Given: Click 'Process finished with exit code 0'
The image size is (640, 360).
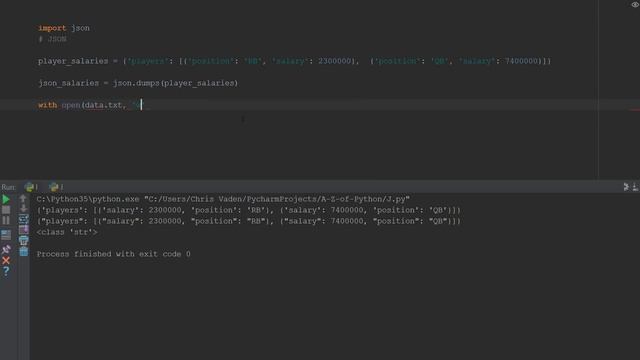Looking at the screenshot, I should tap(113, 254).
